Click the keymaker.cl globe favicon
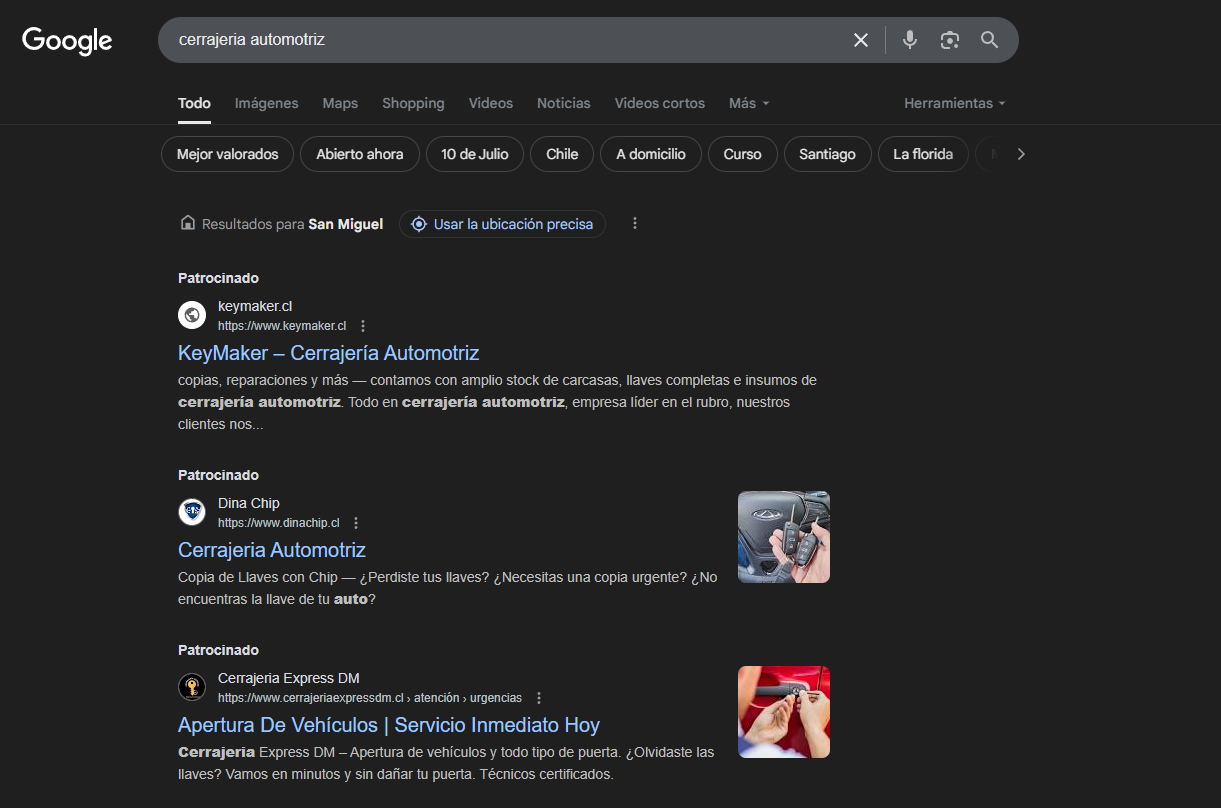Screen dimensions: 1221x808 (192, 315)
